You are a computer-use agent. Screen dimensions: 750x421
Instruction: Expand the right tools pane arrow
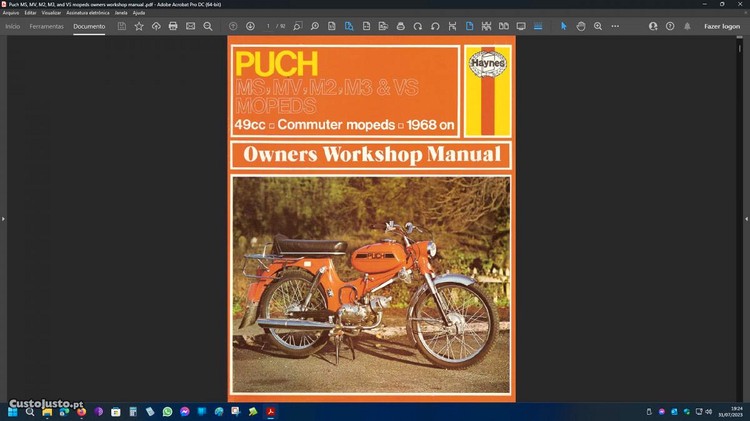(x=746, y=218)
